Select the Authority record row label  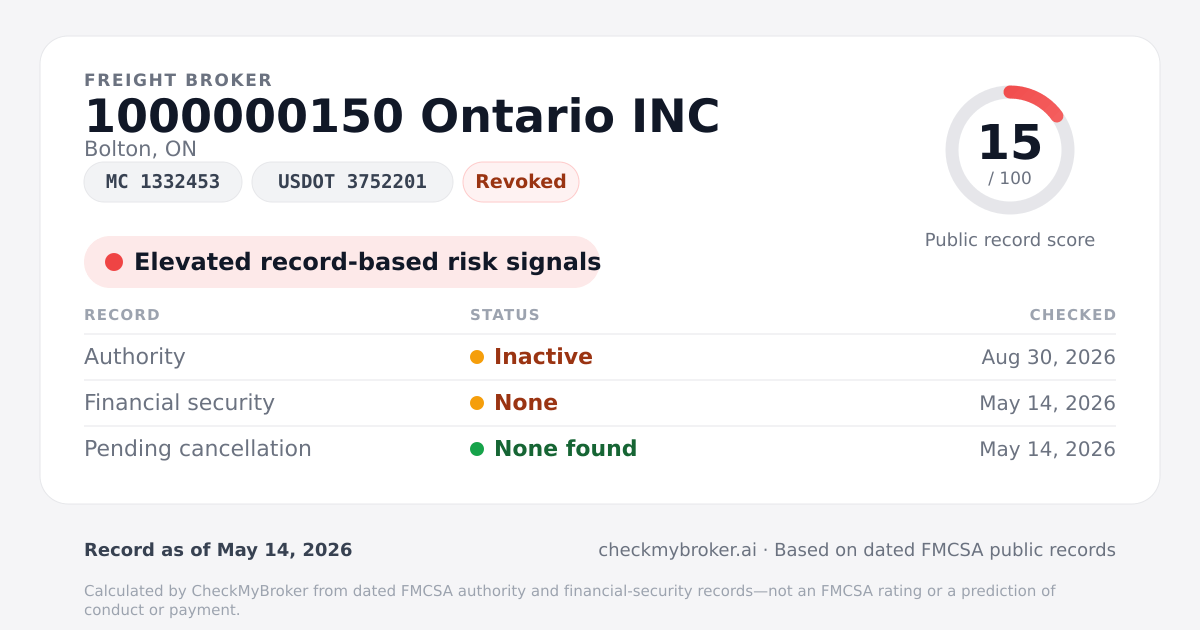click(x=135, y=357)
